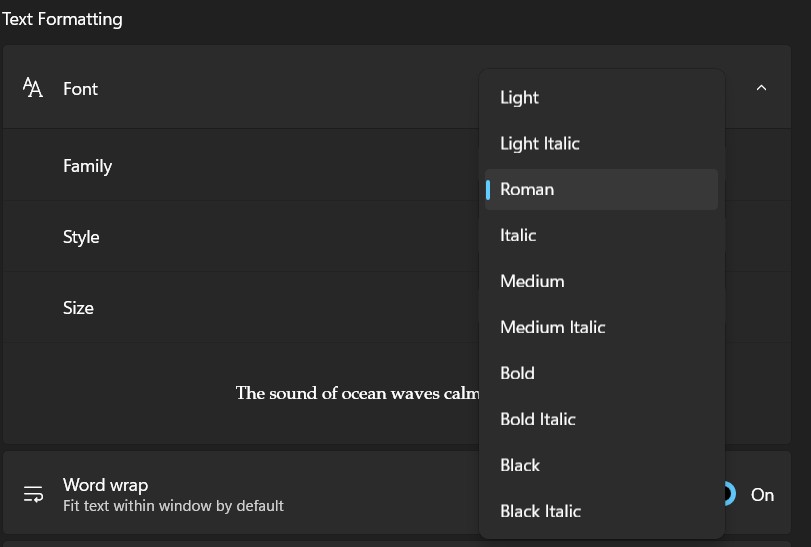Viewport: 811px width, 547px height.
Task: Click the Size row label
Action: pos(78,308)
